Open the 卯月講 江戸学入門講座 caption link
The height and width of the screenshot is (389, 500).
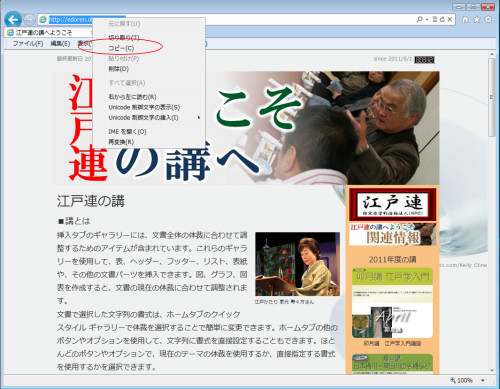pyautogui.click(x=392, y=343)
